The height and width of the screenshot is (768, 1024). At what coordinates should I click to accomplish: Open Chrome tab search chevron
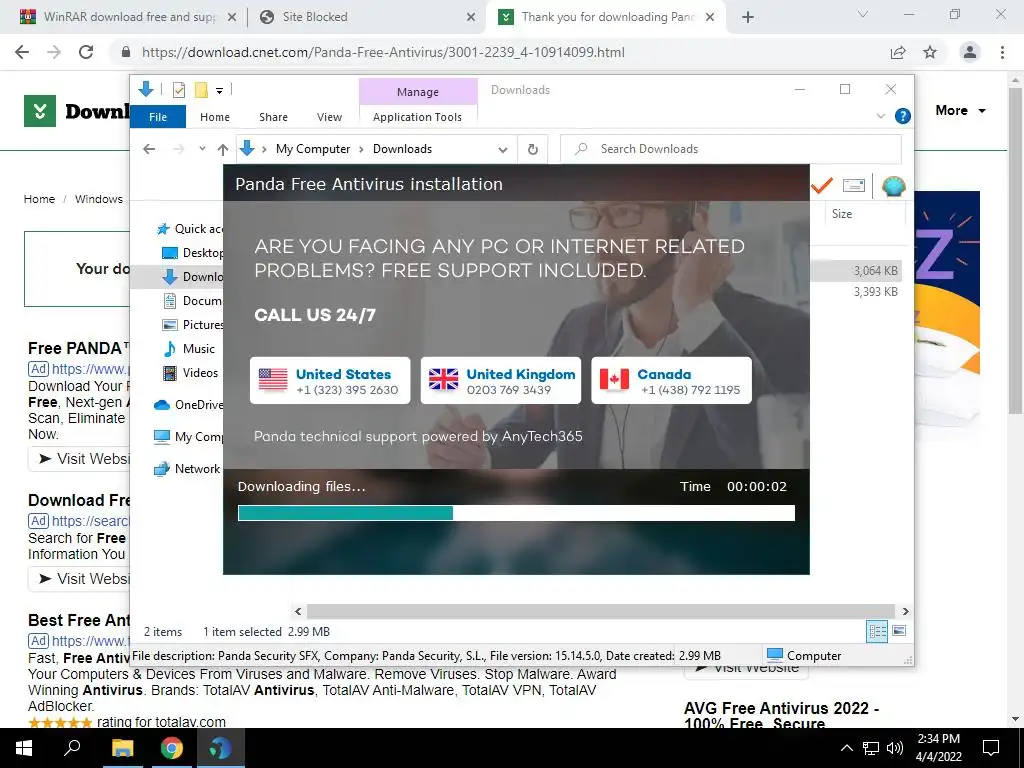point(863,14)
